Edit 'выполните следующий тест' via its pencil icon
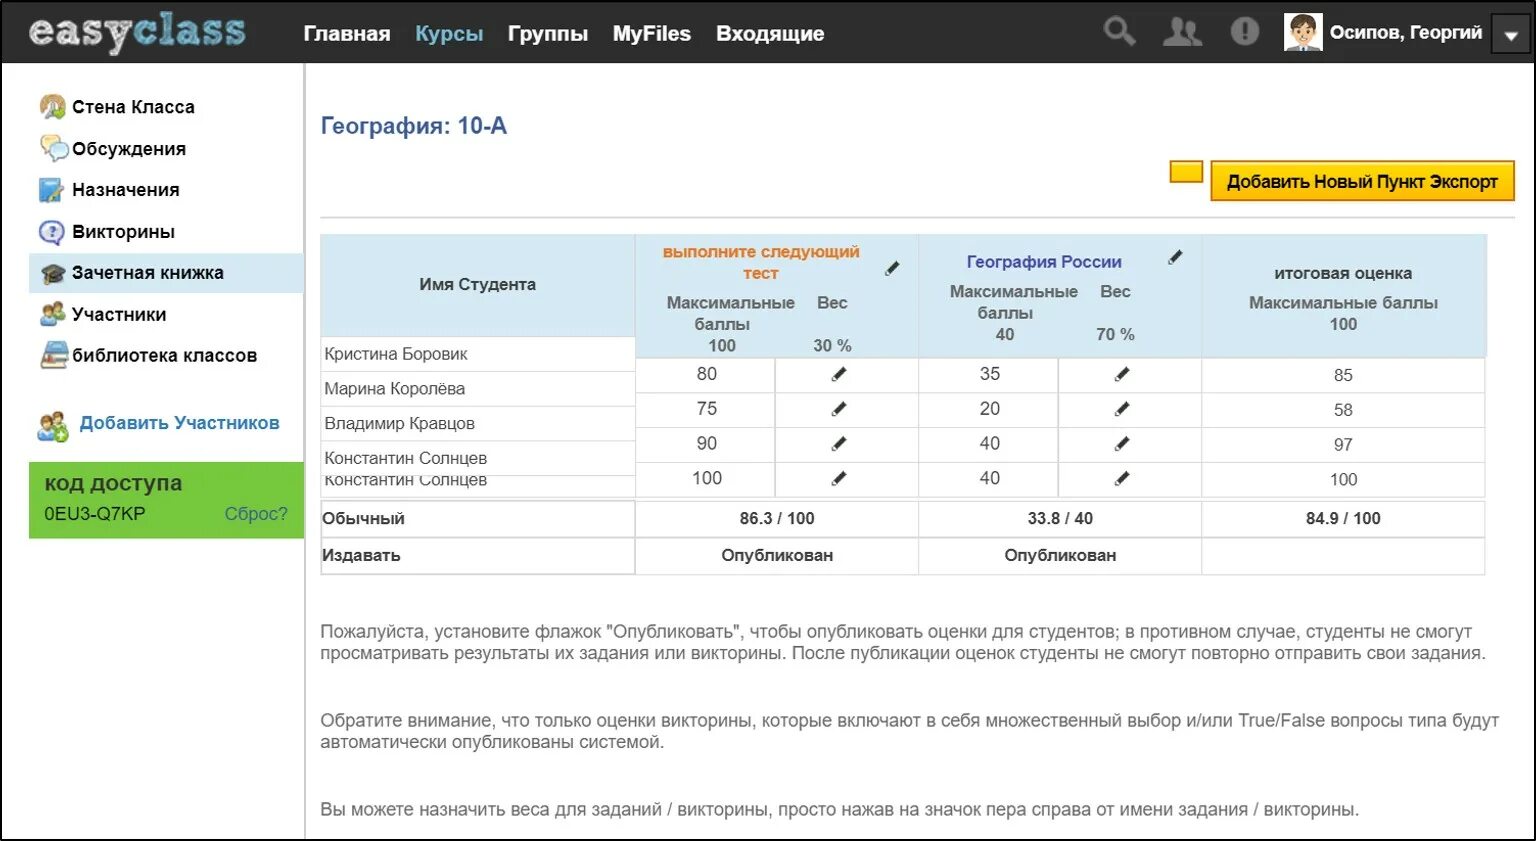 tap(893, 268)
